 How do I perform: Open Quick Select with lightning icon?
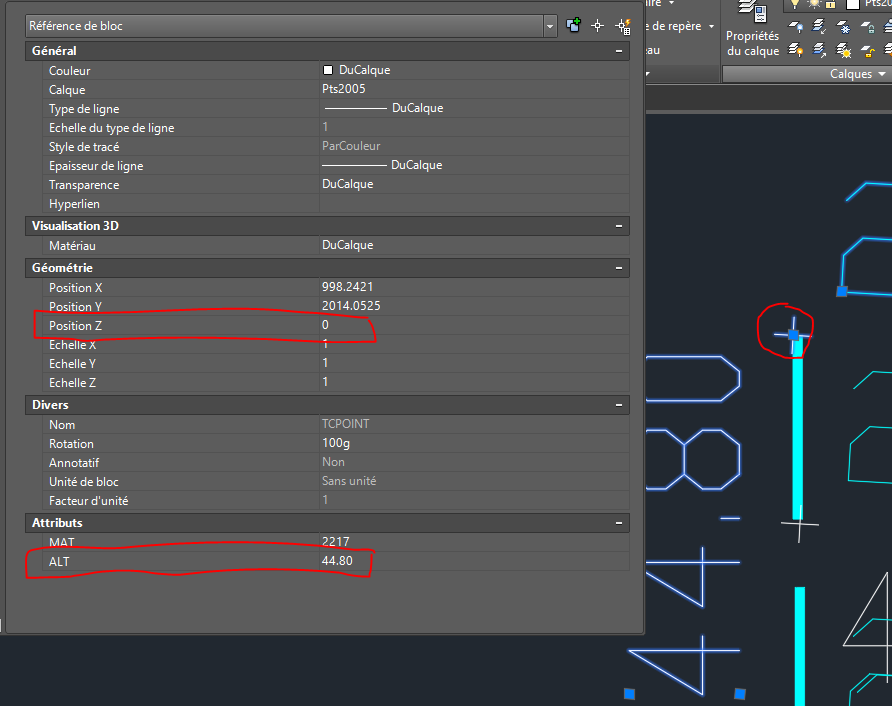pos(623,26)
